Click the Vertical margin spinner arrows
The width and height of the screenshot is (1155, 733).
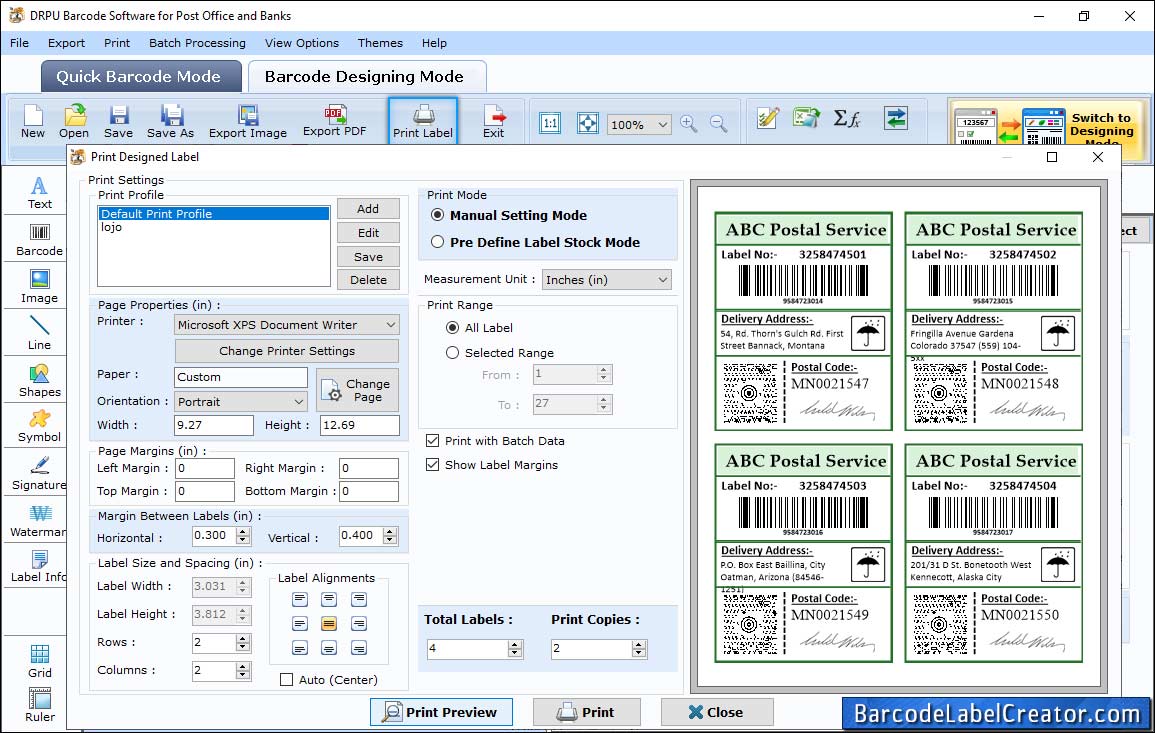click(x=390, y=536)
